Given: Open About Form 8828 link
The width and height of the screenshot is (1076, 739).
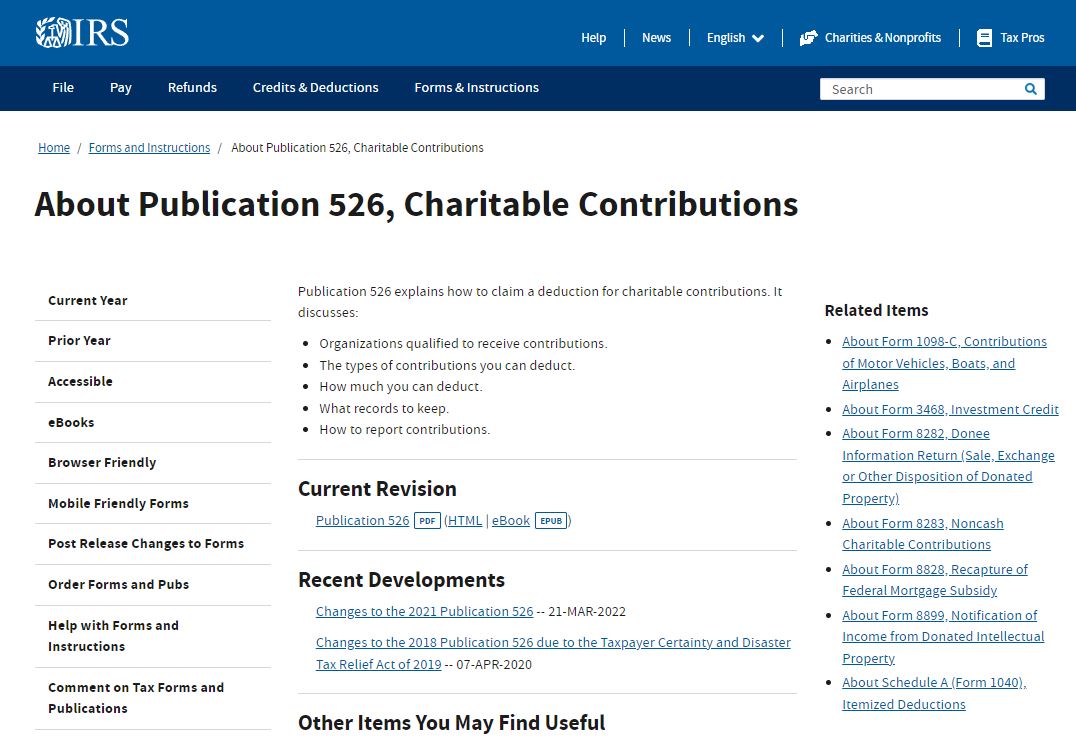Looking at the screenshot, I should [935, 580].
